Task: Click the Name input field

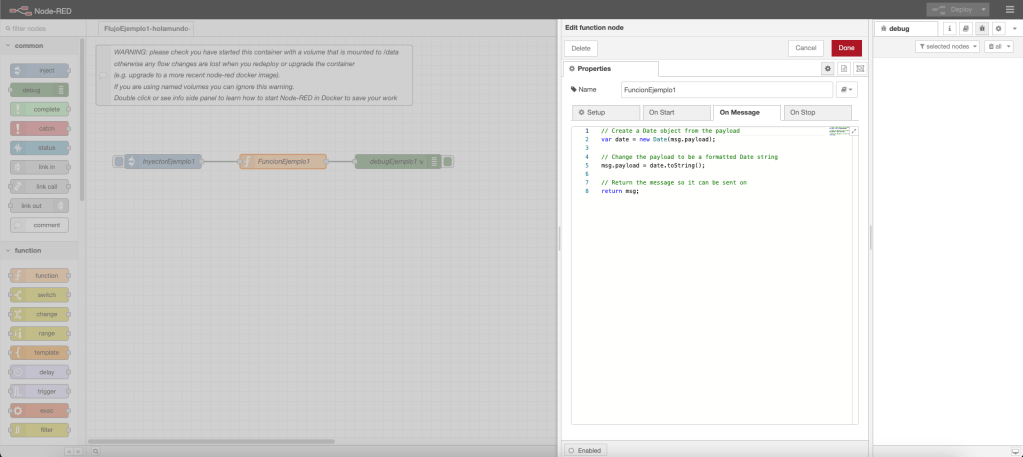Action: (726, 90)
